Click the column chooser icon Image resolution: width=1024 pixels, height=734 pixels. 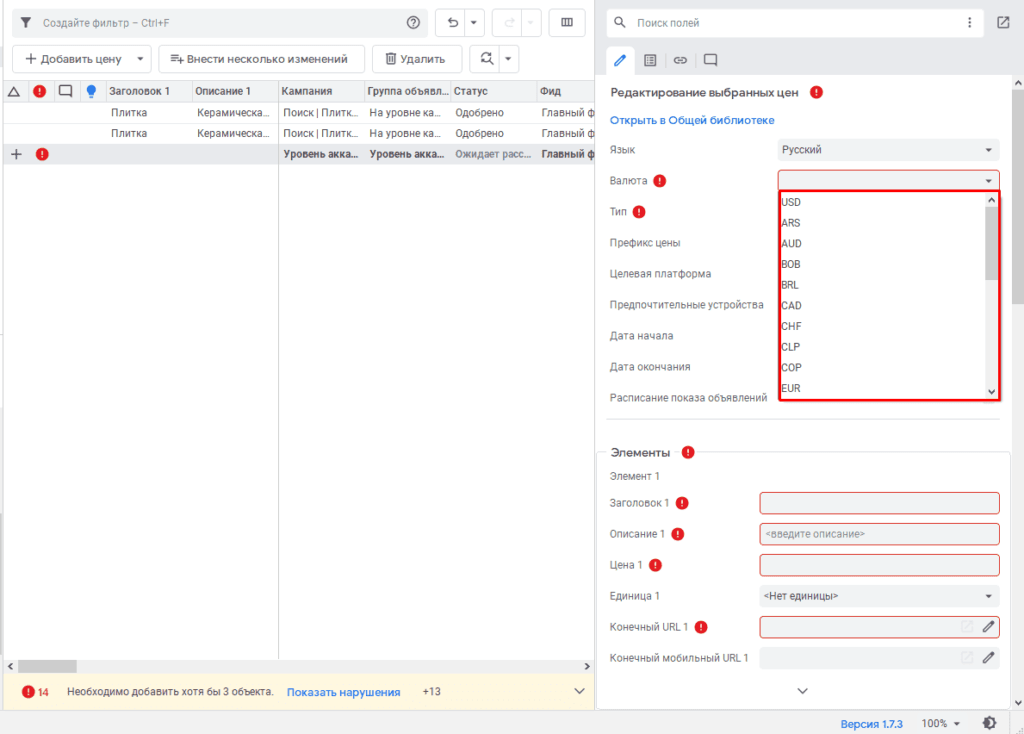[x=566, y=23]
